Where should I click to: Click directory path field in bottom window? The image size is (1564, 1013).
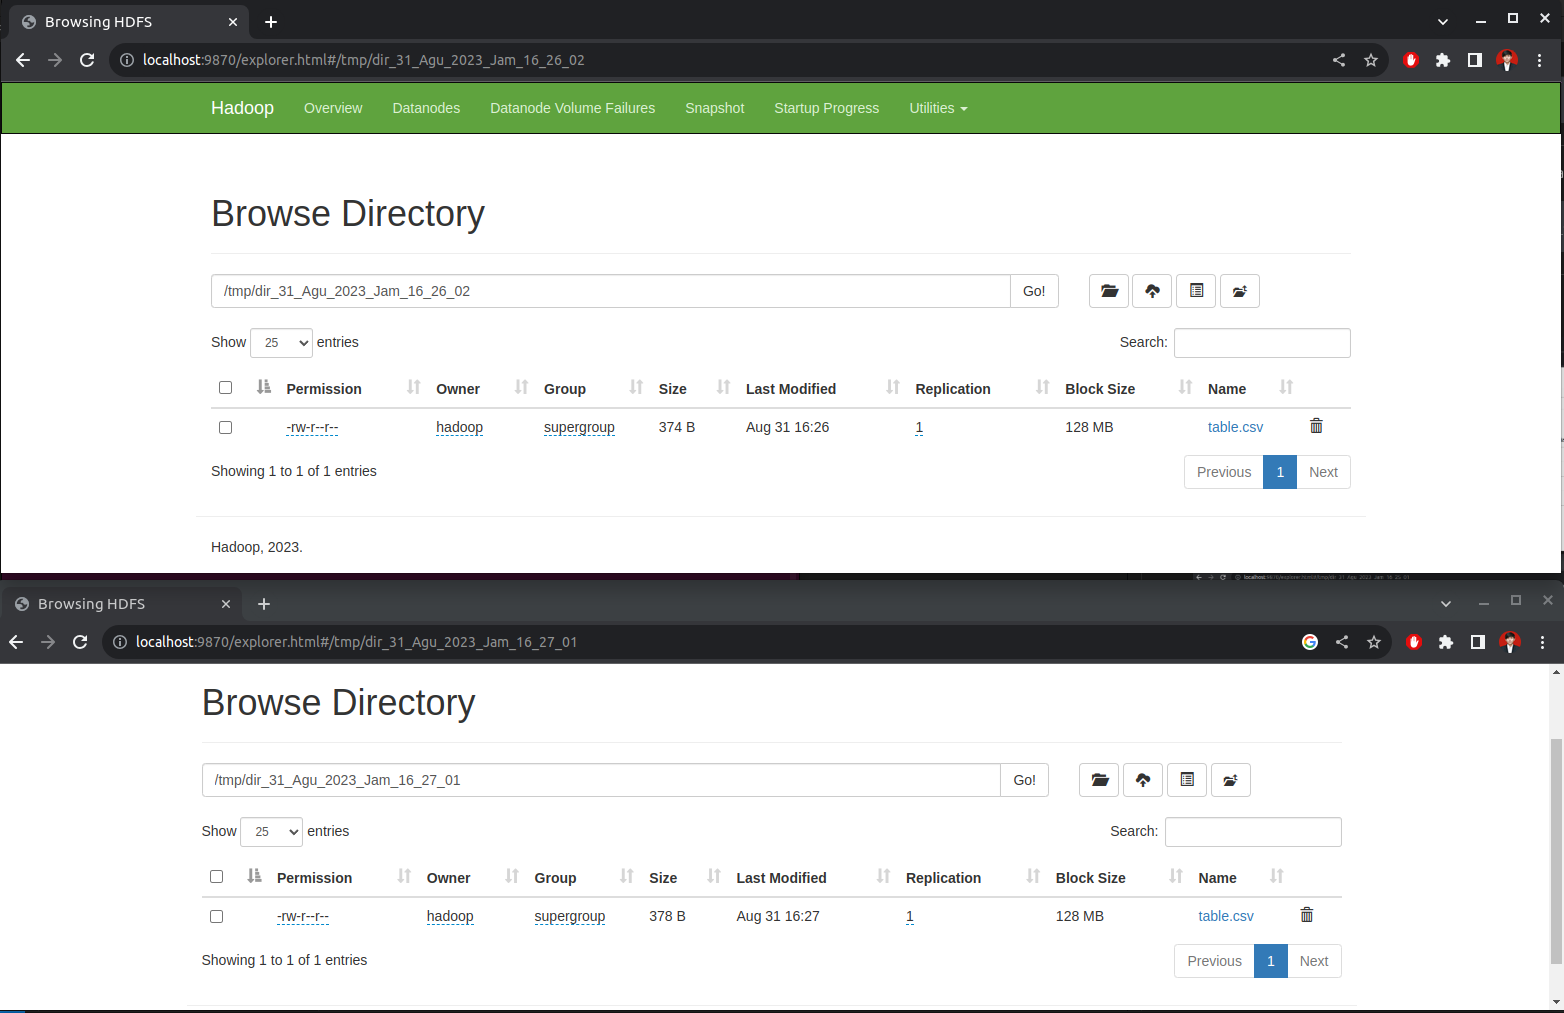(601, 780)
